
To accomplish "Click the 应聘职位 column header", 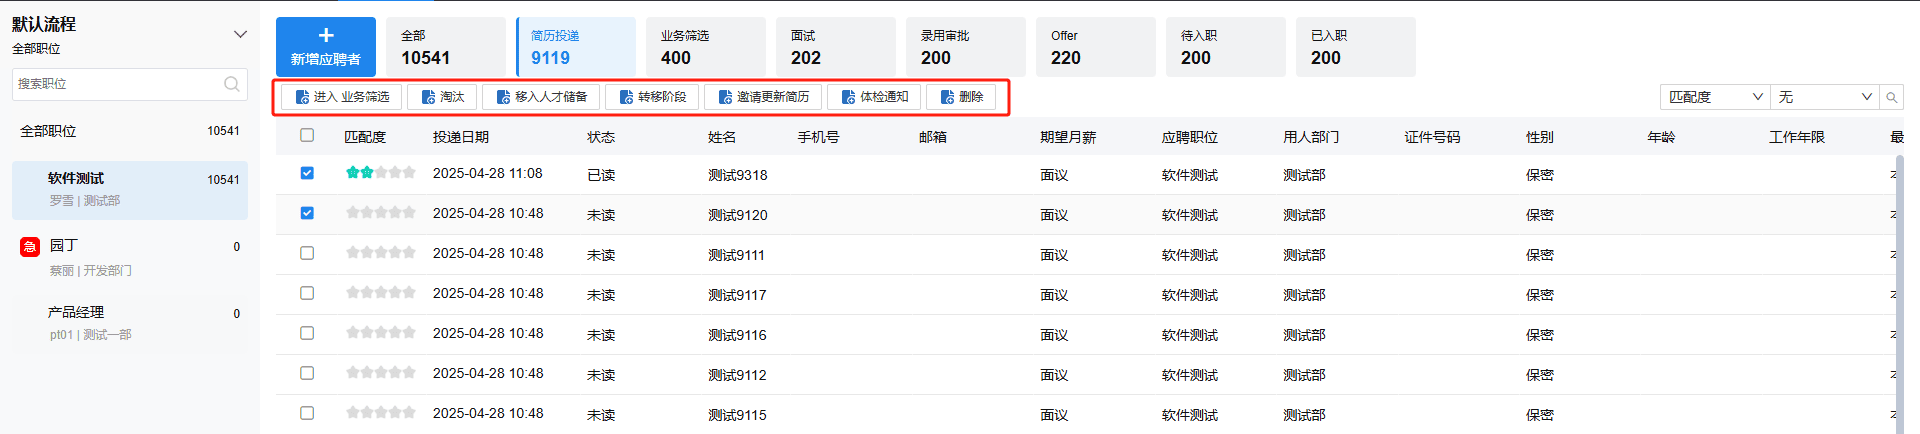I will [1190, 137].
